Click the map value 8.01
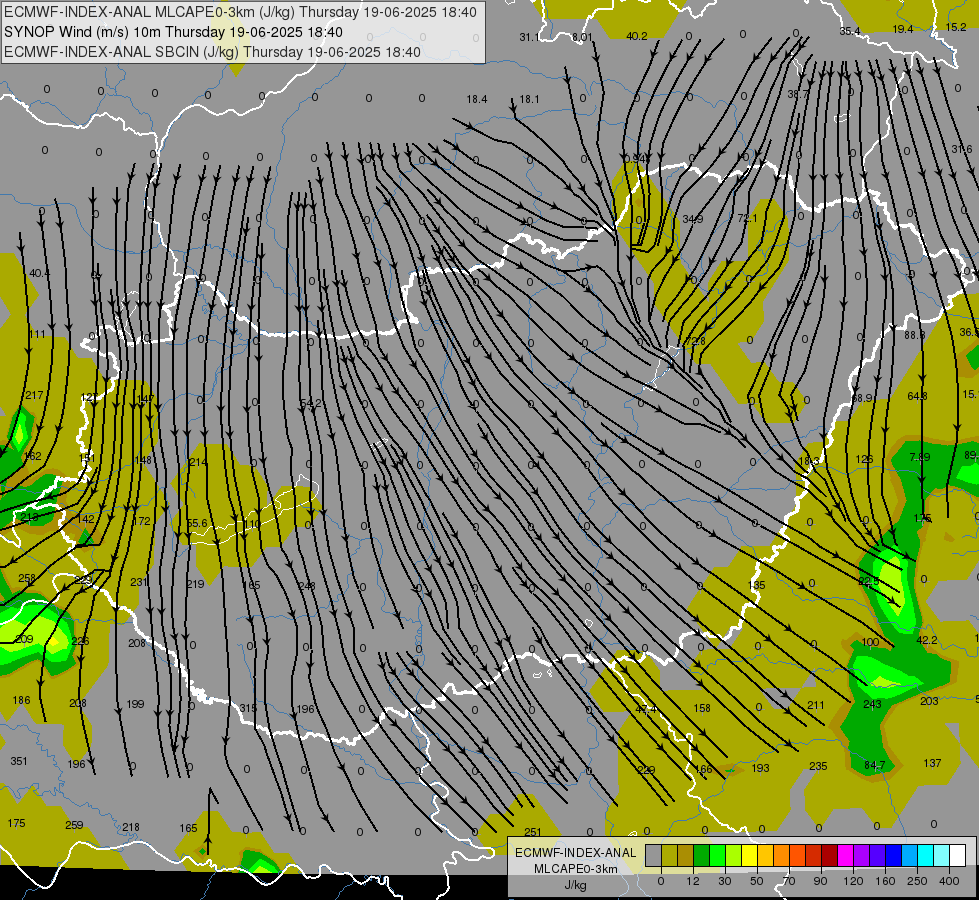Image resolution: width=979 pixels, height=900 pixels. click(582, 37)
